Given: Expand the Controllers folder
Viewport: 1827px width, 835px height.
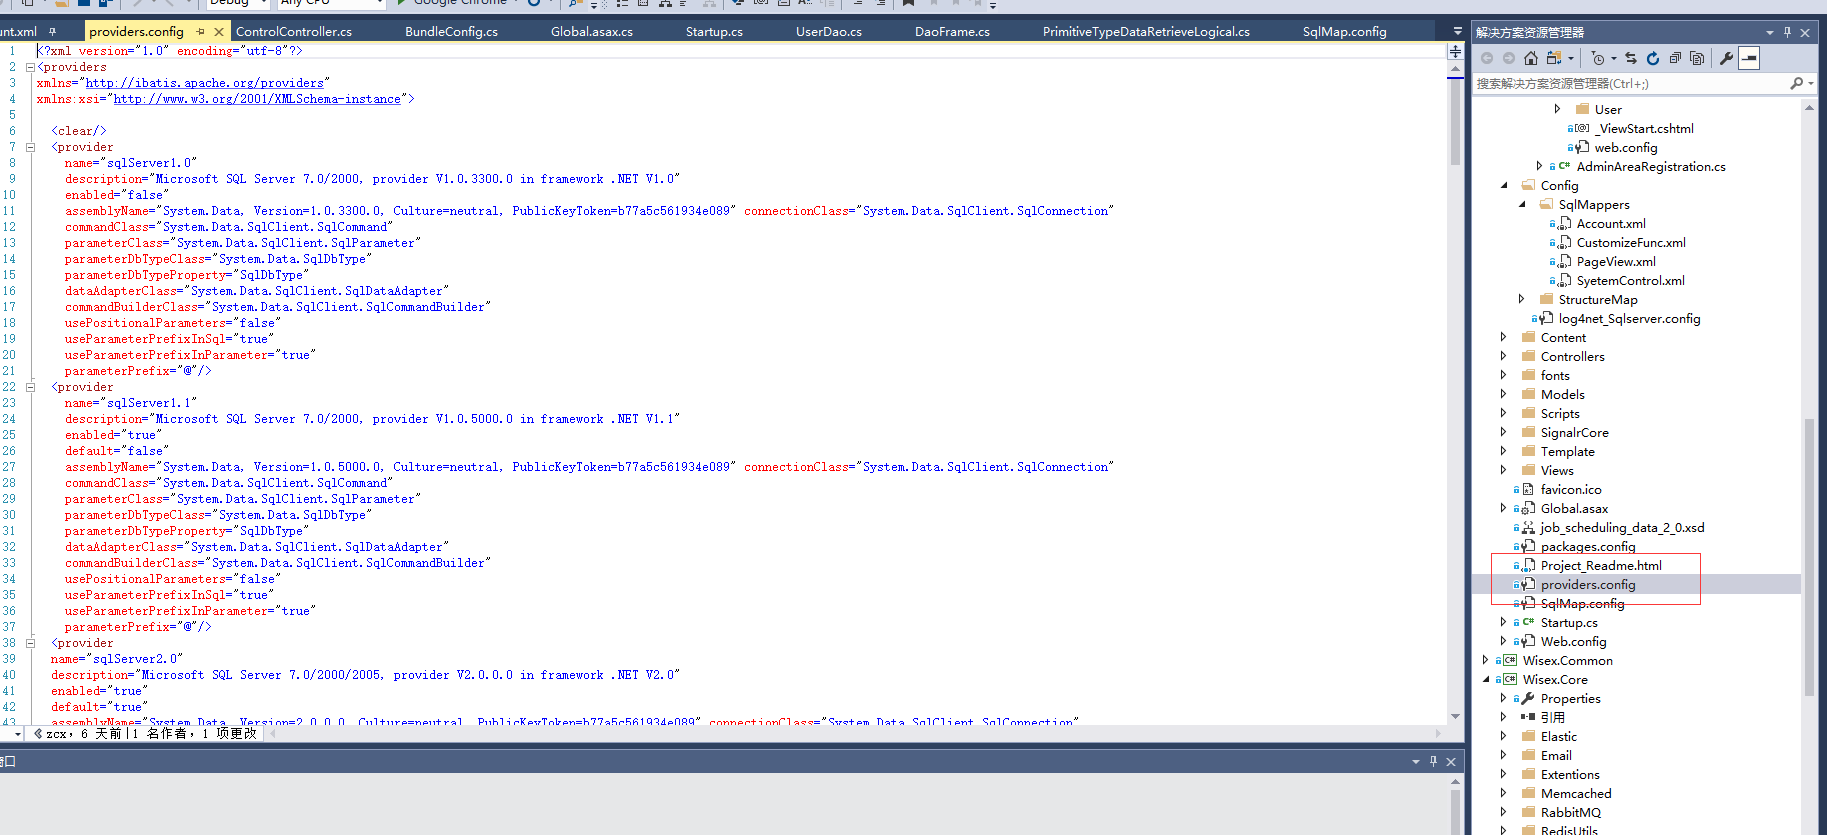Looking at the screenshot, I should pyautogui.click(x=1503, y=356).
